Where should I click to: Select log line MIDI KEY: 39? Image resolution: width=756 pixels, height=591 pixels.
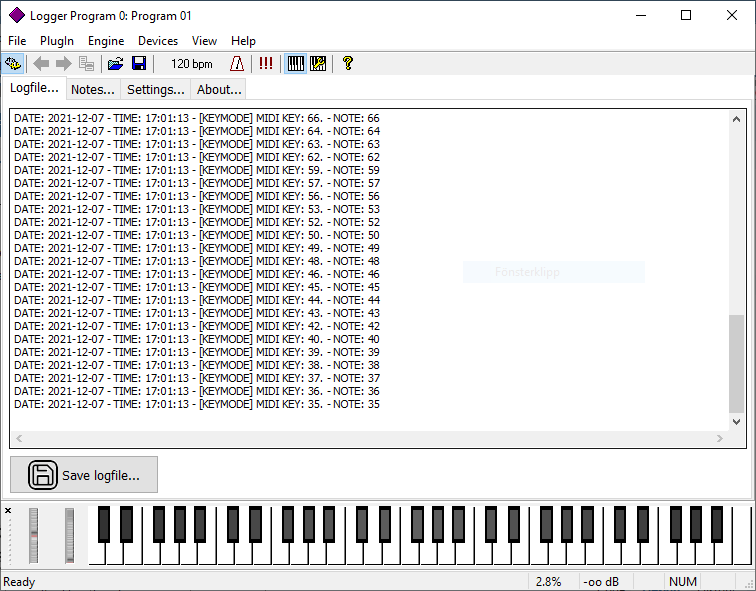coord(197,352)
